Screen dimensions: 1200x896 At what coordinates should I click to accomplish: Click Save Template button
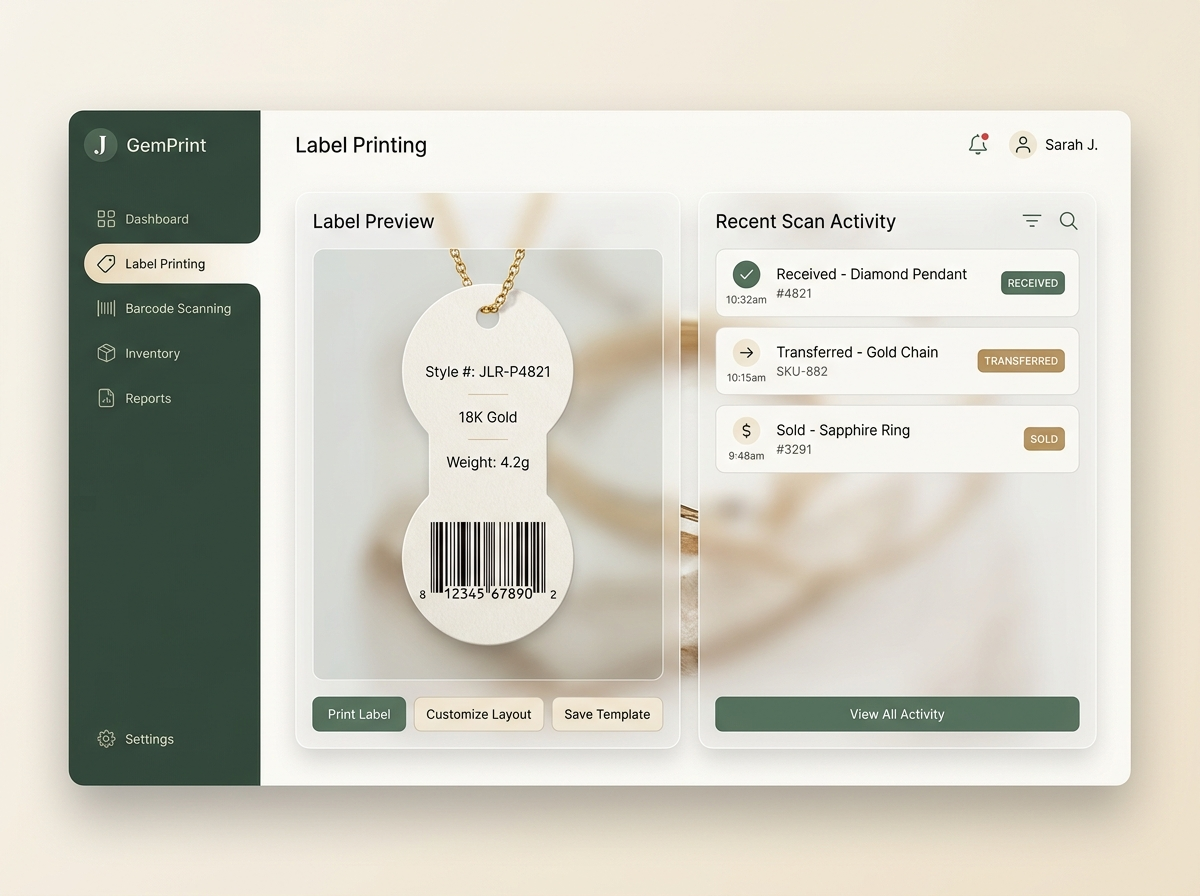coord(607,714)
